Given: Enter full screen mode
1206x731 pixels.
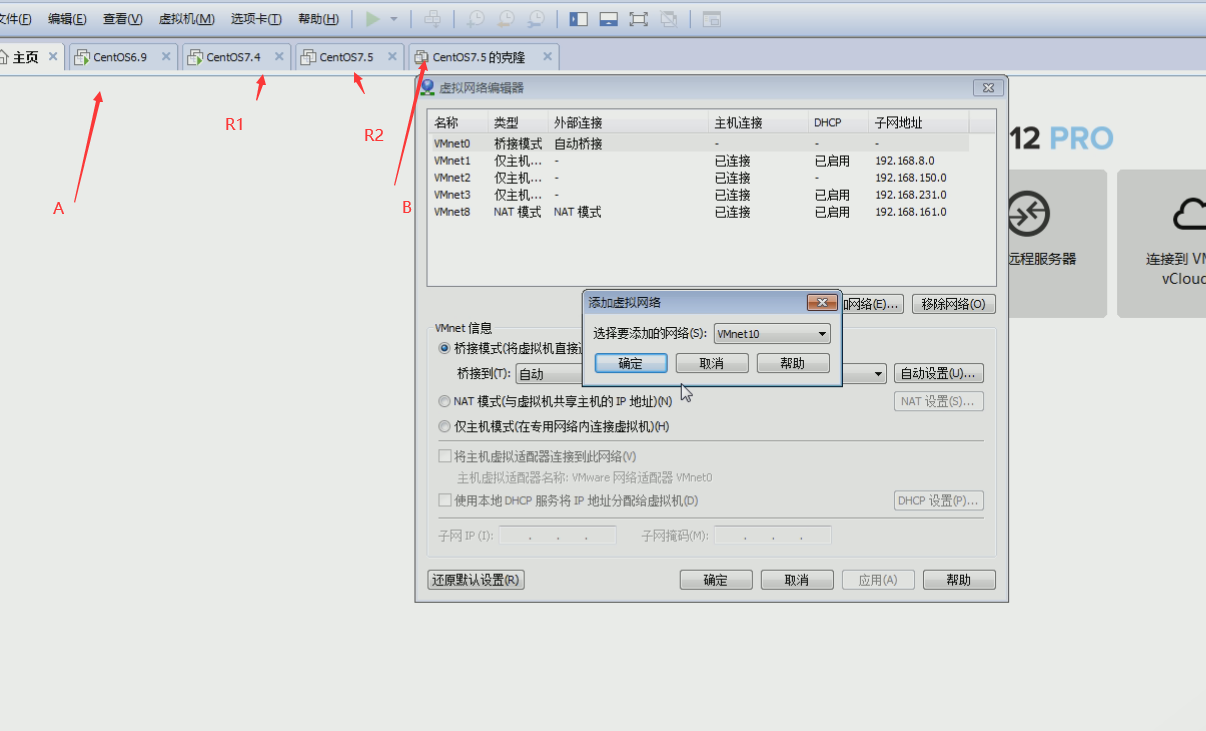Looking at the screenshot, I should (x=638, y=18).
